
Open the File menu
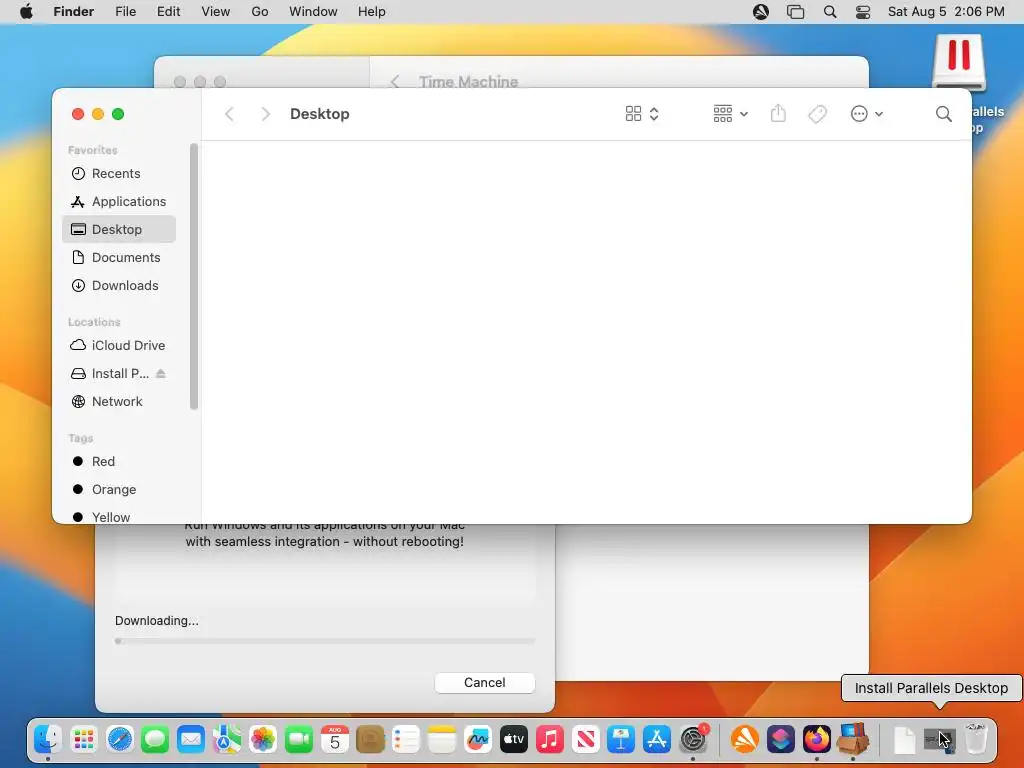click(125, 12)
